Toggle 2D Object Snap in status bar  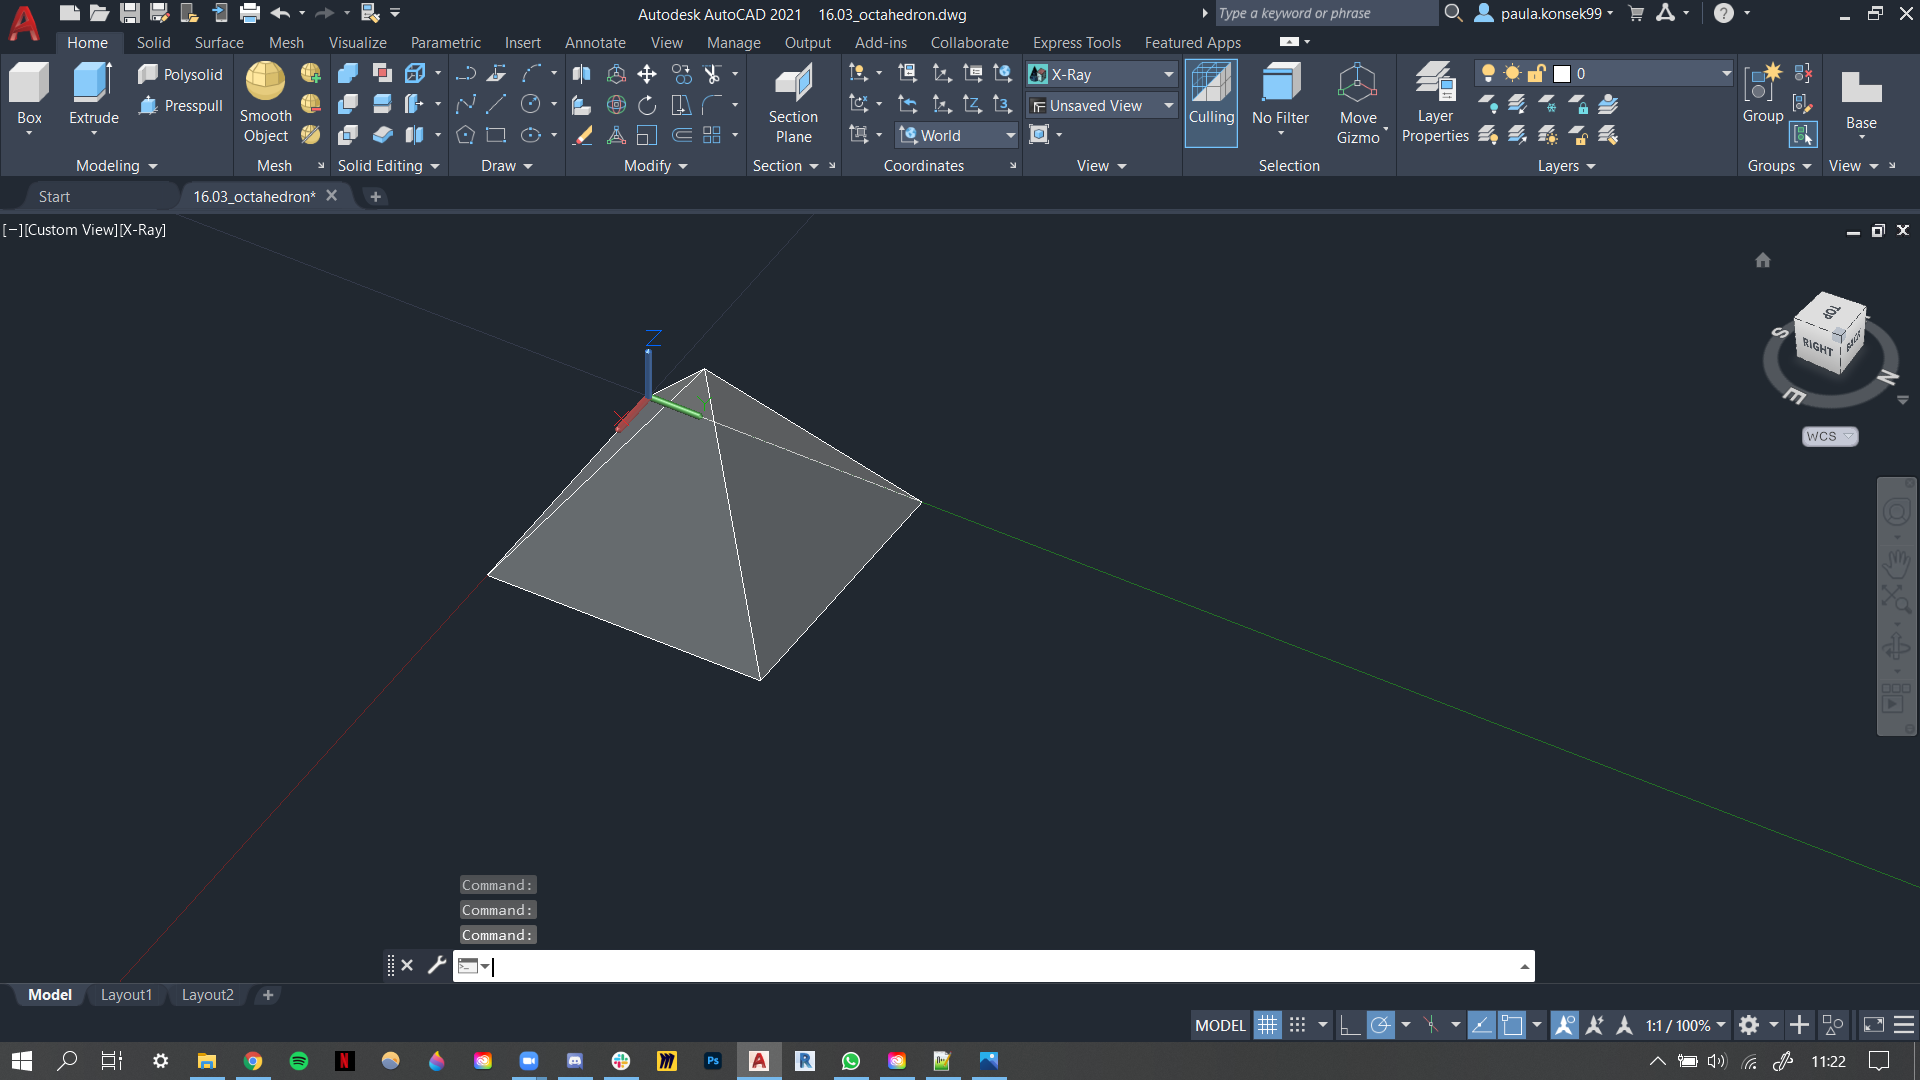coord(1512,1025)
